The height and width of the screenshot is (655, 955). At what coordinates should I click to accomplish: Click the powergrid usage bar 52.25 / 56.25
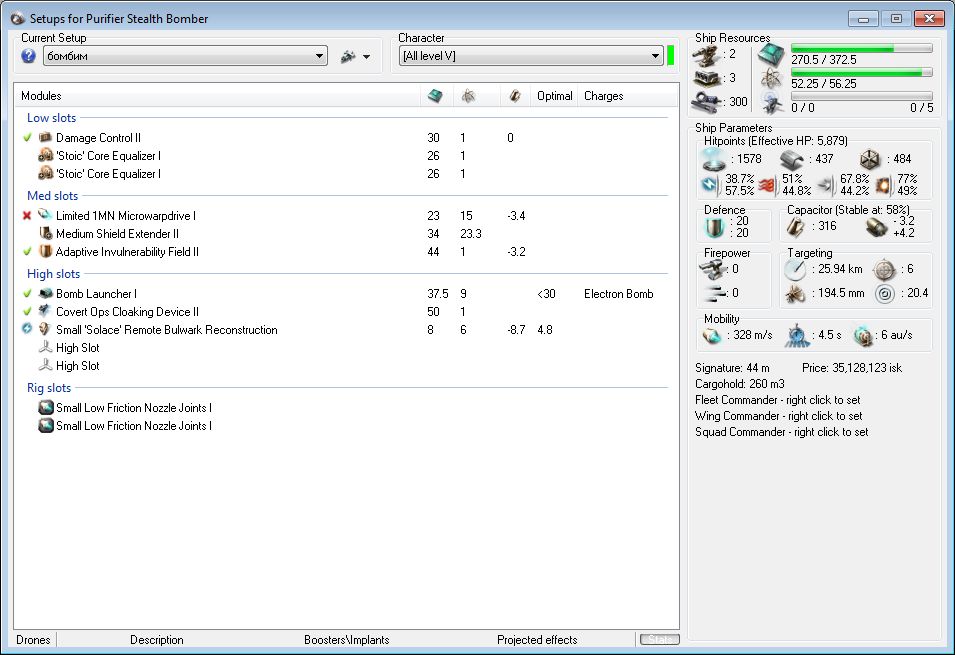(x=861, y=73)
